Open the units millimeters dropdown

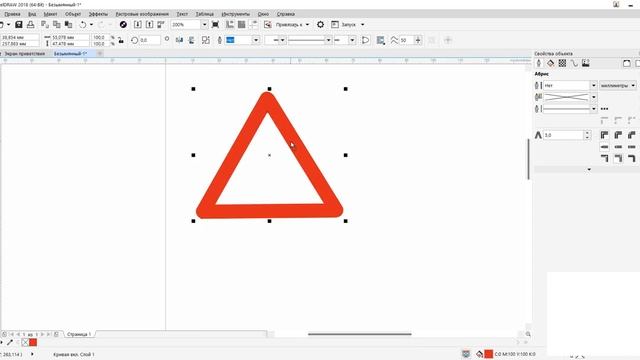pos(618,85)
